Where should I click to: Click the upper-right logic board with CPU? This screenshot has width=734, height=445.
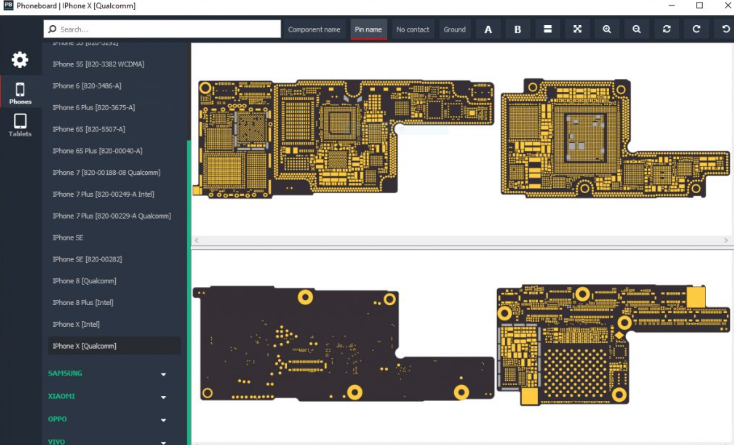tap(615, 138)
